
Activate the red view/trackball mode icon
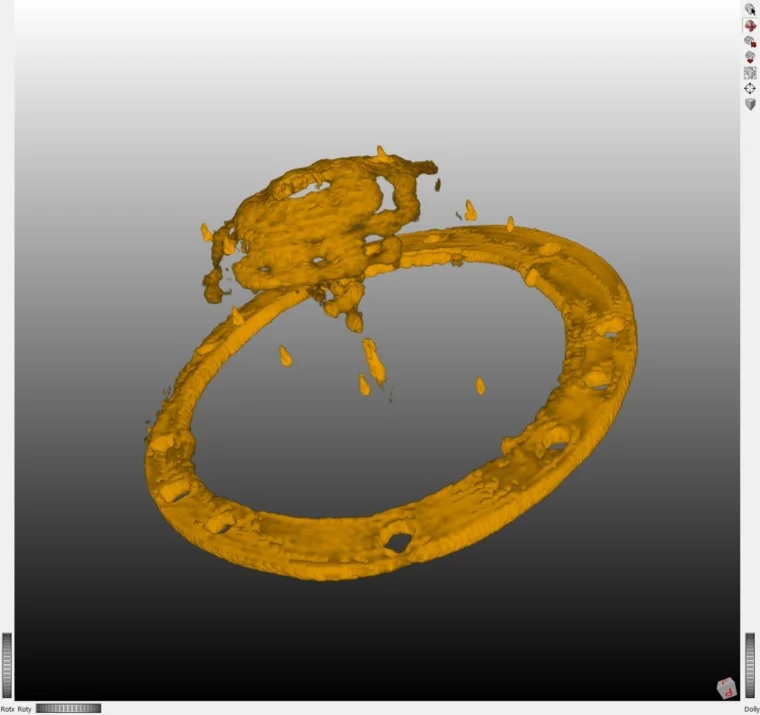(750, 25)
